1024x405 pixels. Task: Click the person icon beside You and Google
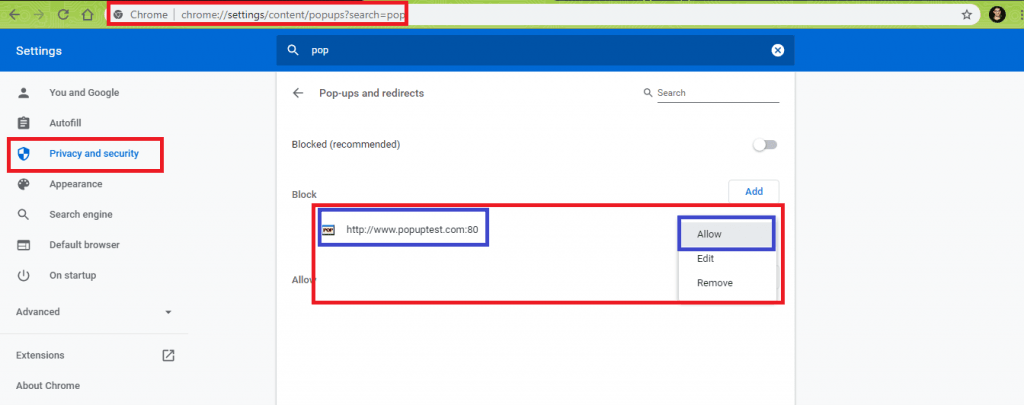point(24,93)
